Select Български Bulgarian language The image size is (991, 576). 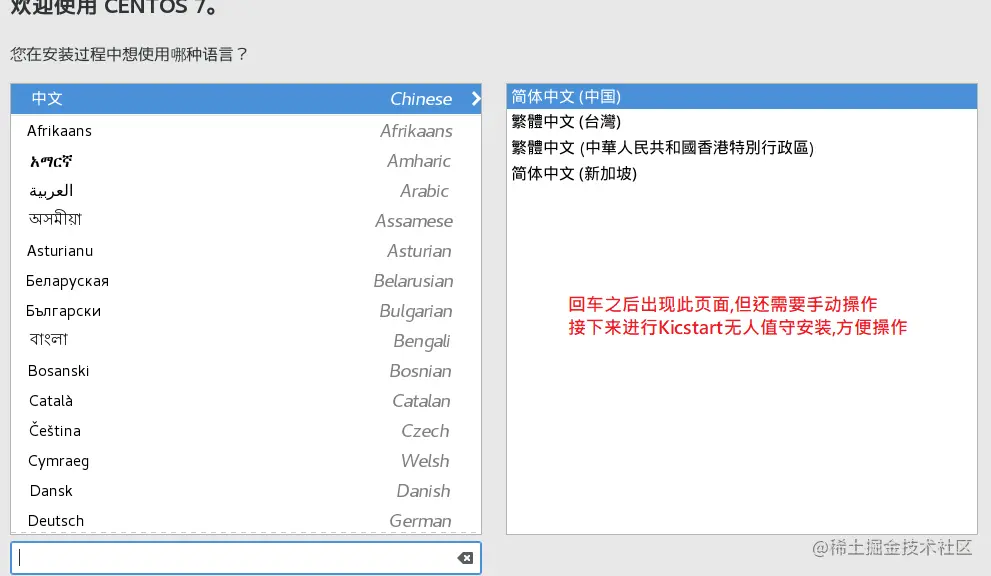tap(246, 311)
